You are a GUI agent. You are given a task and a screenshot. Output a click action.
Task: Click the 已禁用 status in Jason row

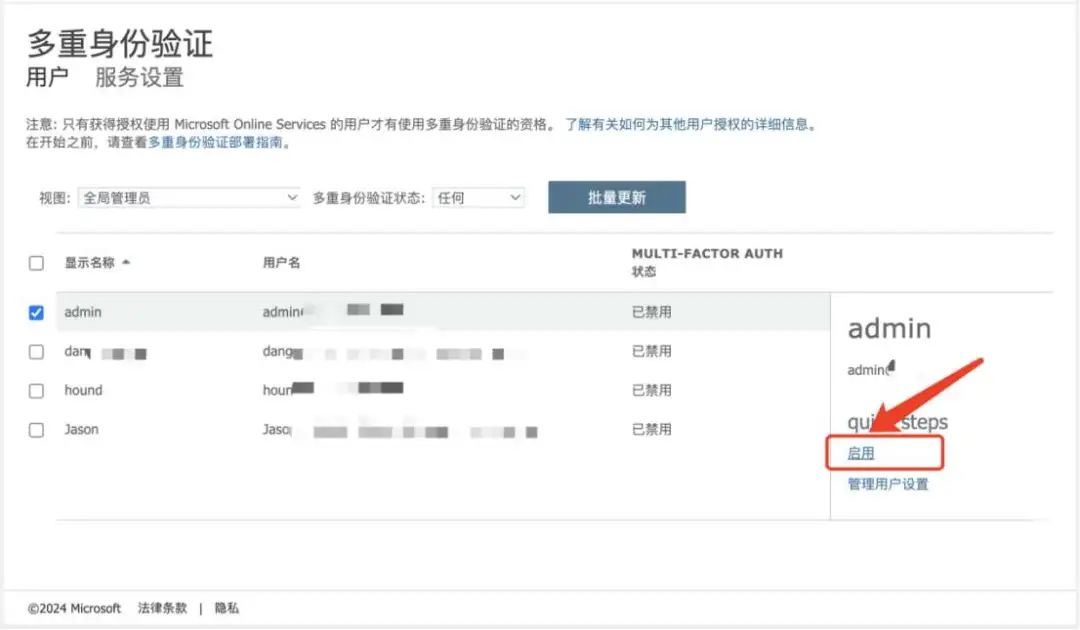(x=652, y=430)
